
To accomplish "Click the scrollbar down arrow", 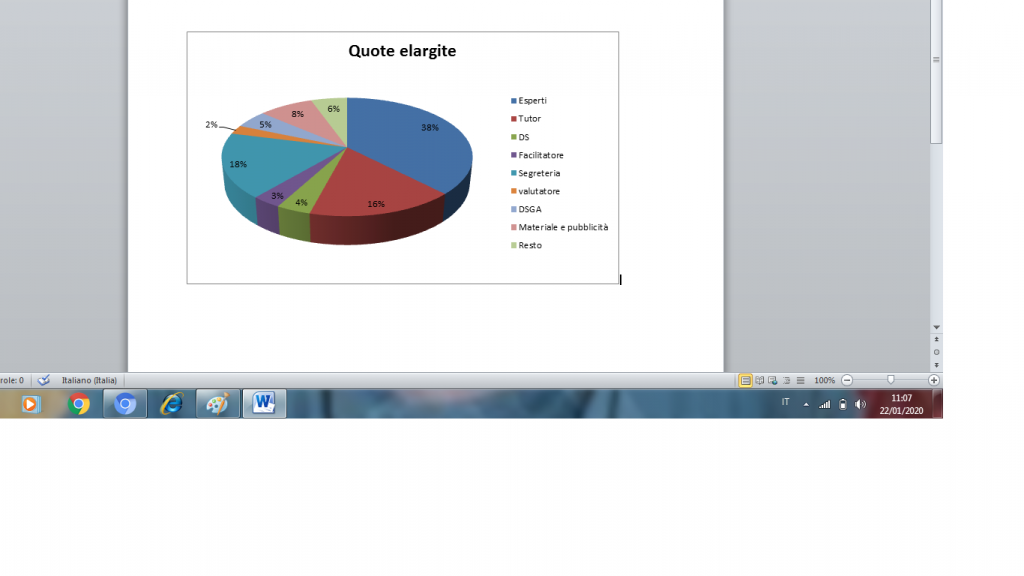I will 936,327.
